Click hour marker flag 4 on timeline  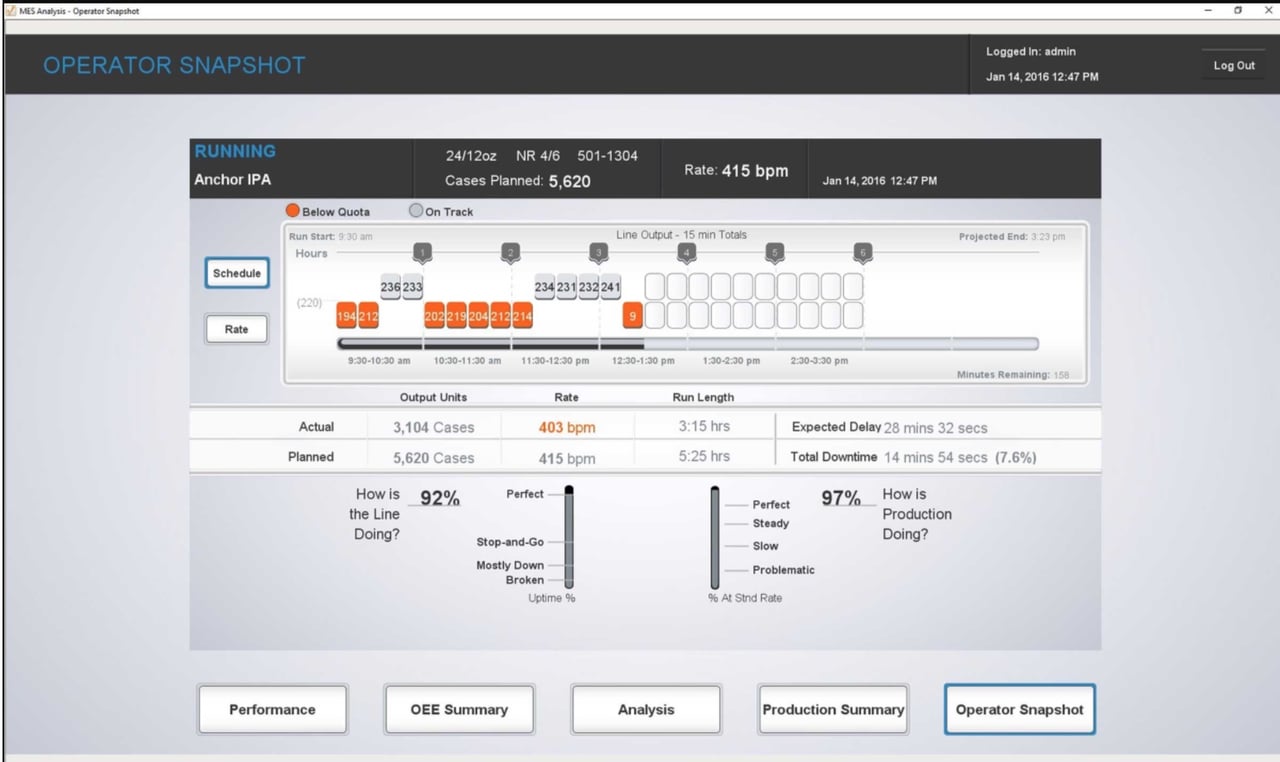(686, 252)
